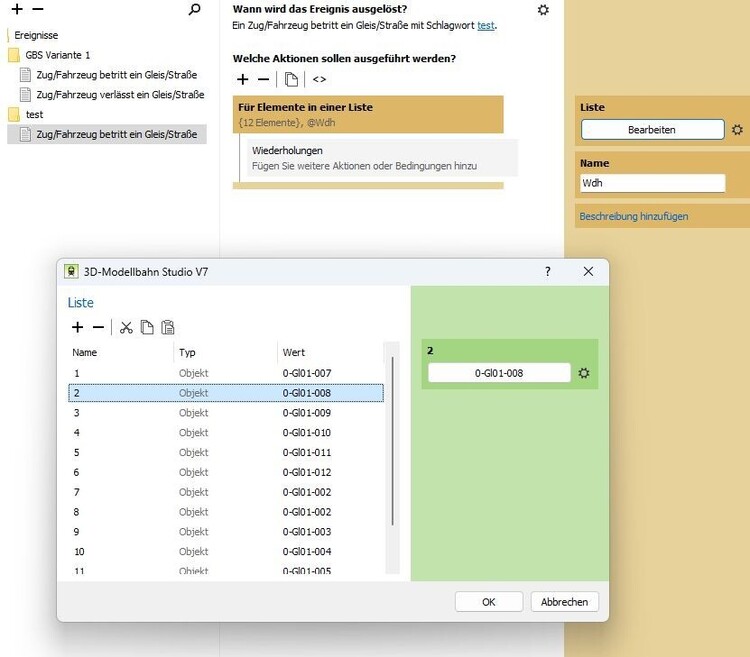Image resolution: width=750 pixels, height=657 pixels.
Task: Select list row 8 with 0-Gl01-002
Action: (226, 512)
